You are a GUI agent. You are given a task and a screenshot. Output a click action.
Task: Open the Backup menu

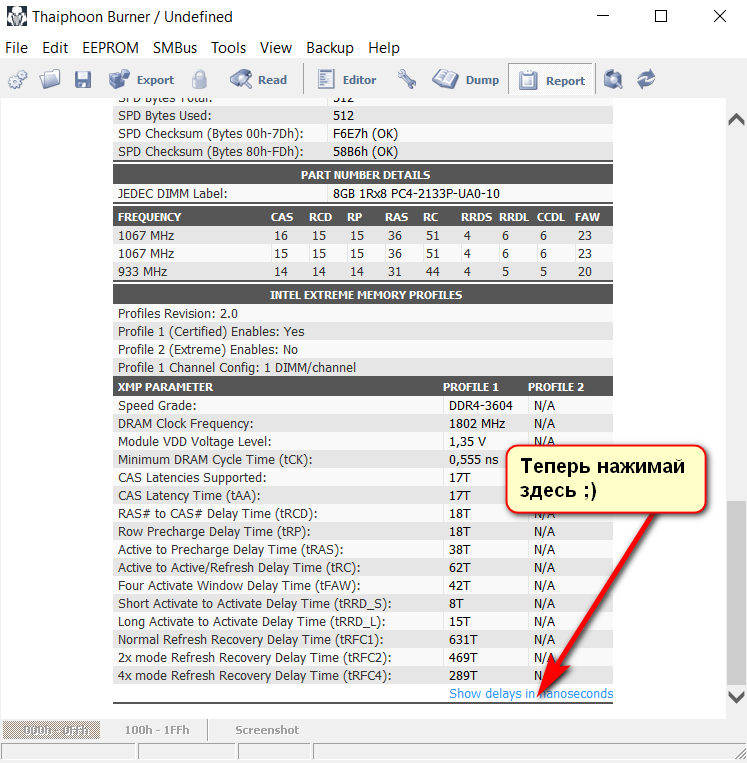point(330,48)
